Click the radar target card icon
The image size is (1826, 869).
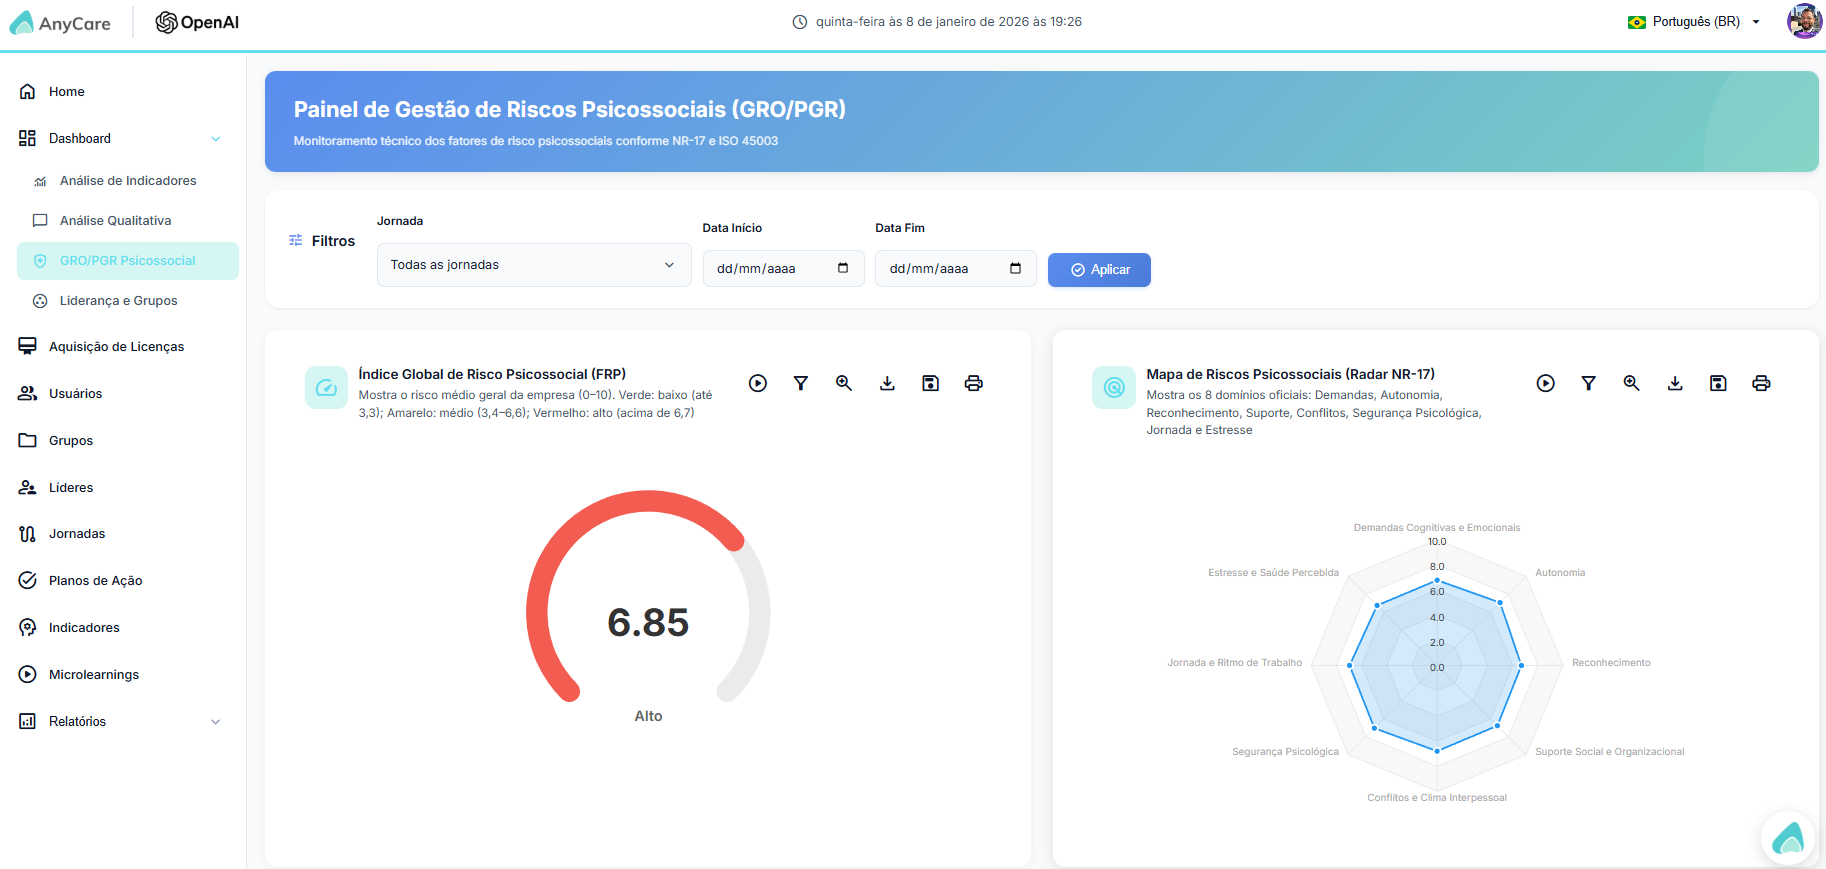point(1114,387)
